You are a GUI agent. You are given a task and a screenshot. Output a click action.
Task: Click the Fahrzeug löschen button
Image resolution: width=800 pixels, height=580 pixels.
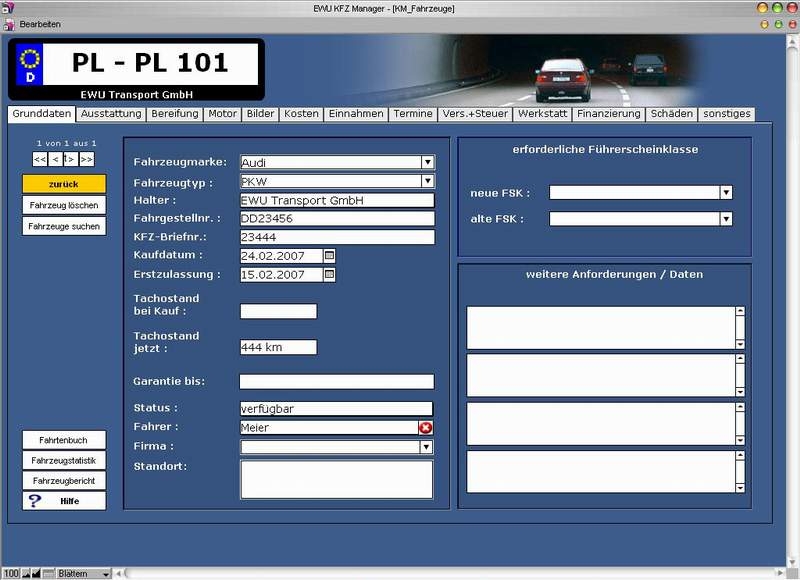(x=64, y=205)
